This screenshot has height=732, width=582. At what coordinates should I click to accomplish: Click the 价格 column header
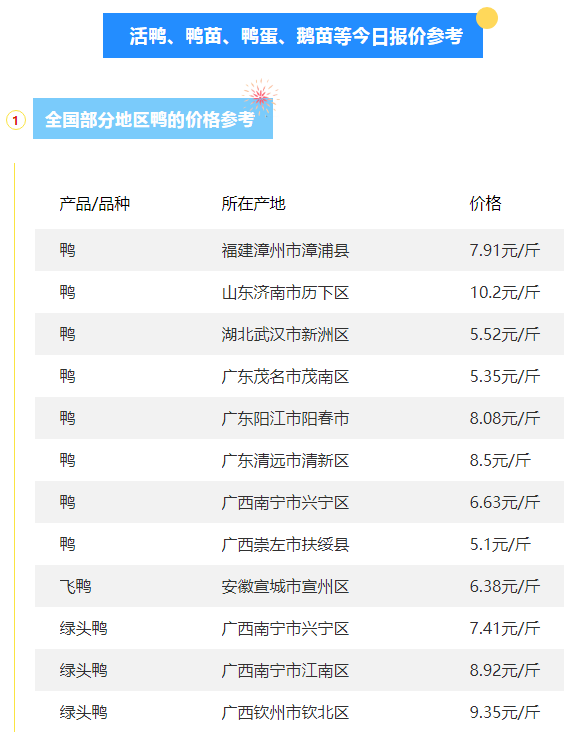point(485,204)
